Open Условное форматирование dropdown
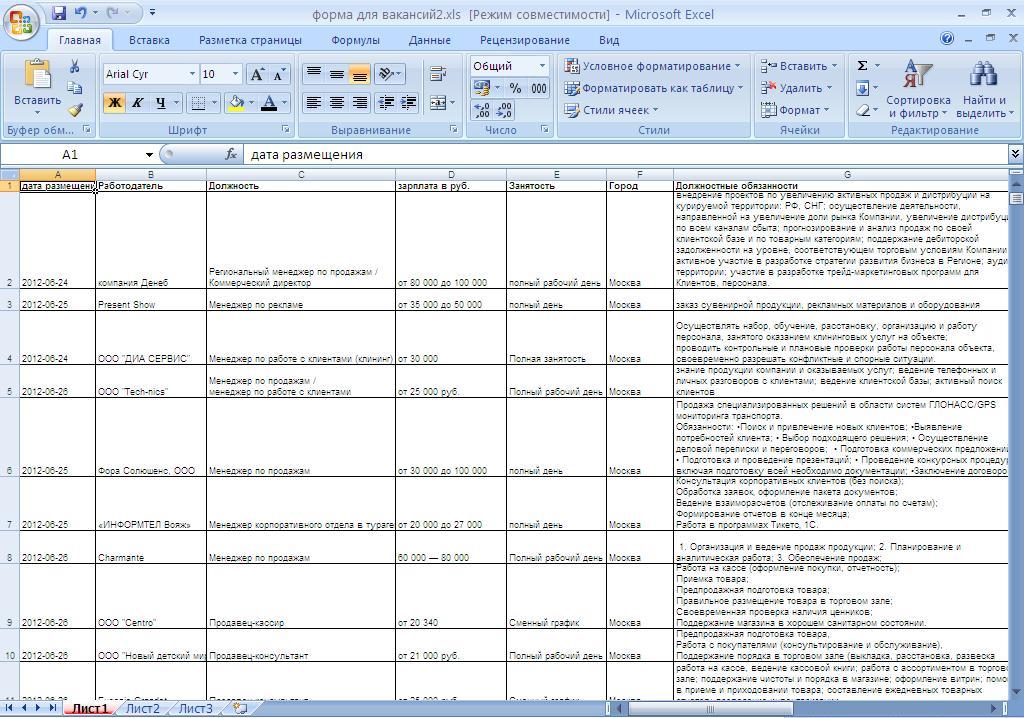 (653, 66)
